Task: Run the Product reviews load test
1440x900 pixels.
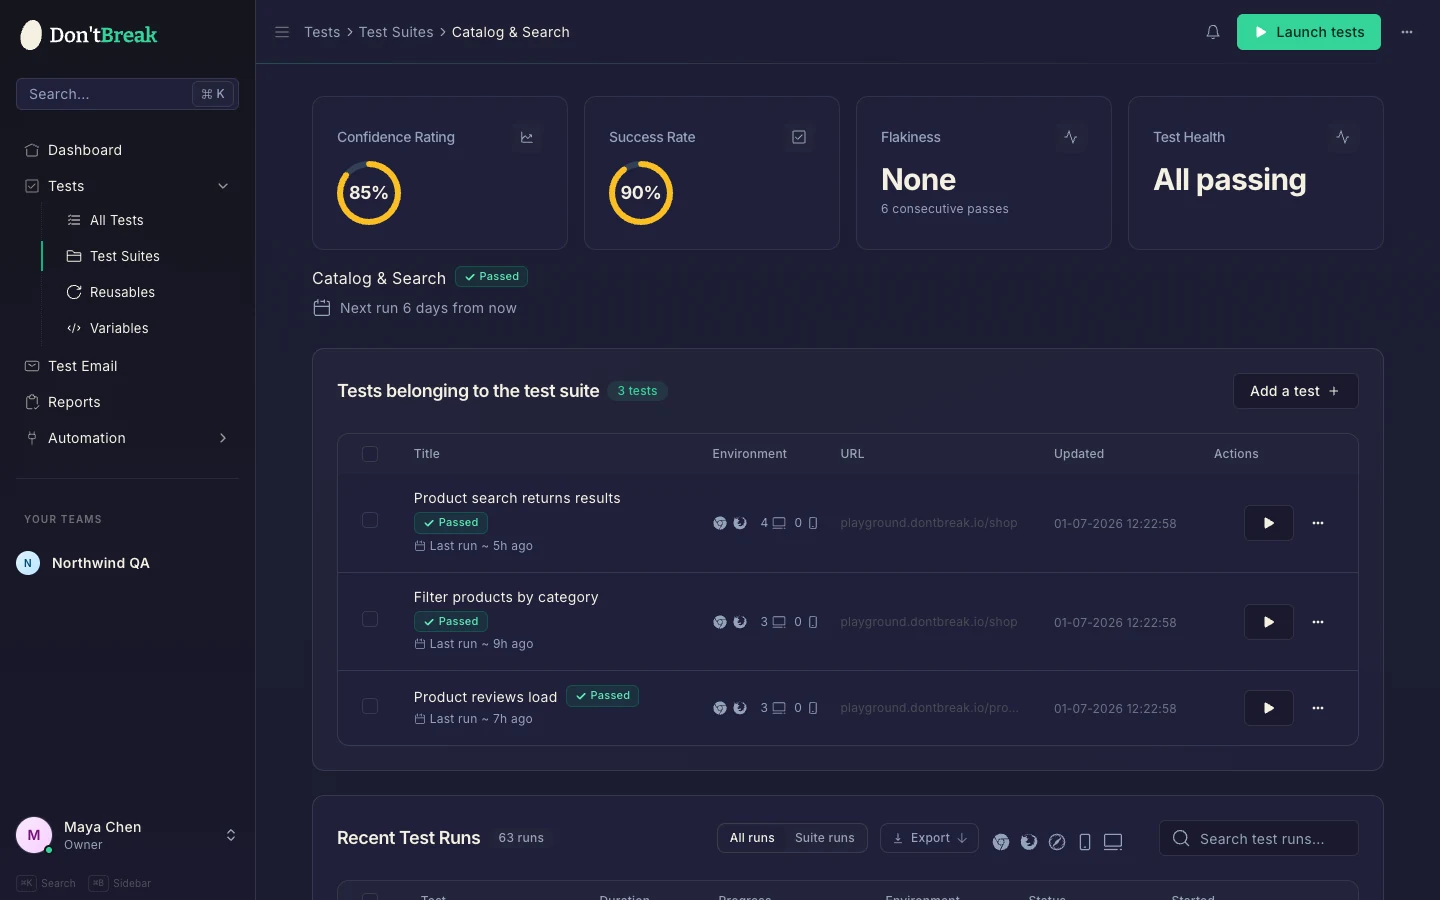Action: [x=1269, y=708]
